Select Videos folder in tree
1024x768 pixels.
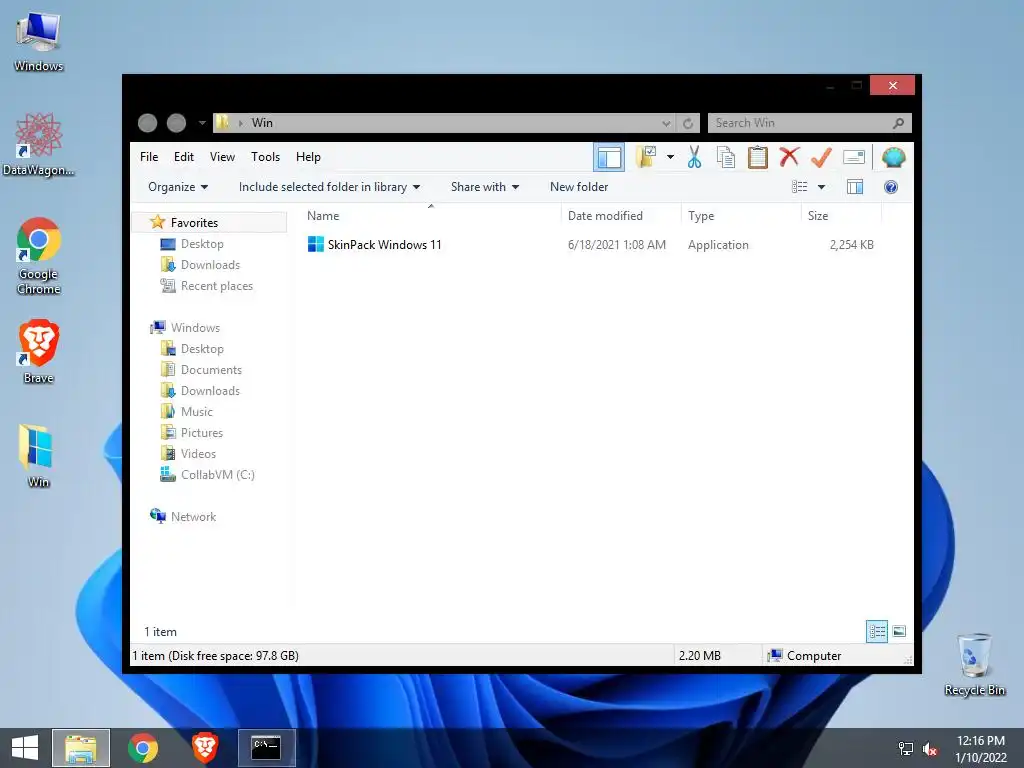(198, 453)
